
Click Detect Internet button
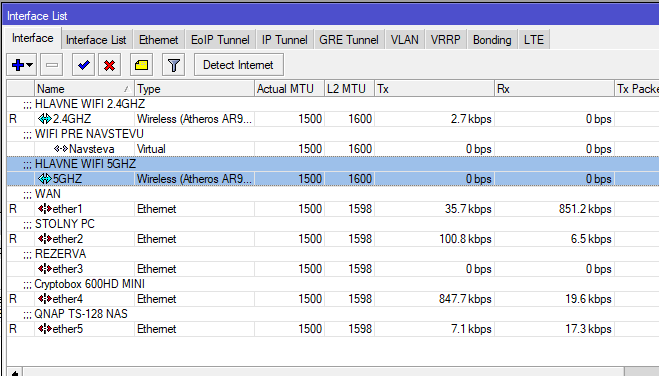coord(239,65)
